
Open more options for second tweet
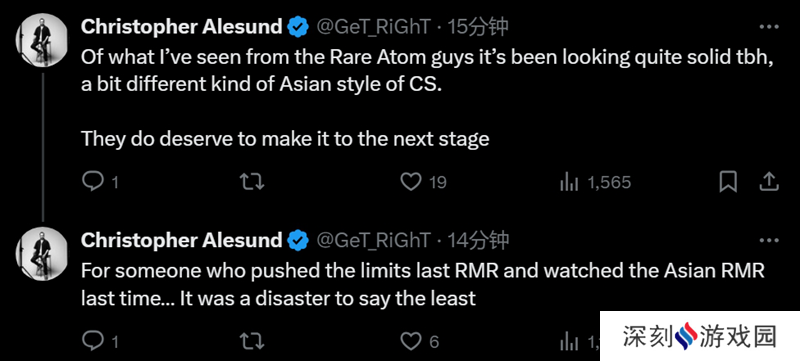(769, 240)
